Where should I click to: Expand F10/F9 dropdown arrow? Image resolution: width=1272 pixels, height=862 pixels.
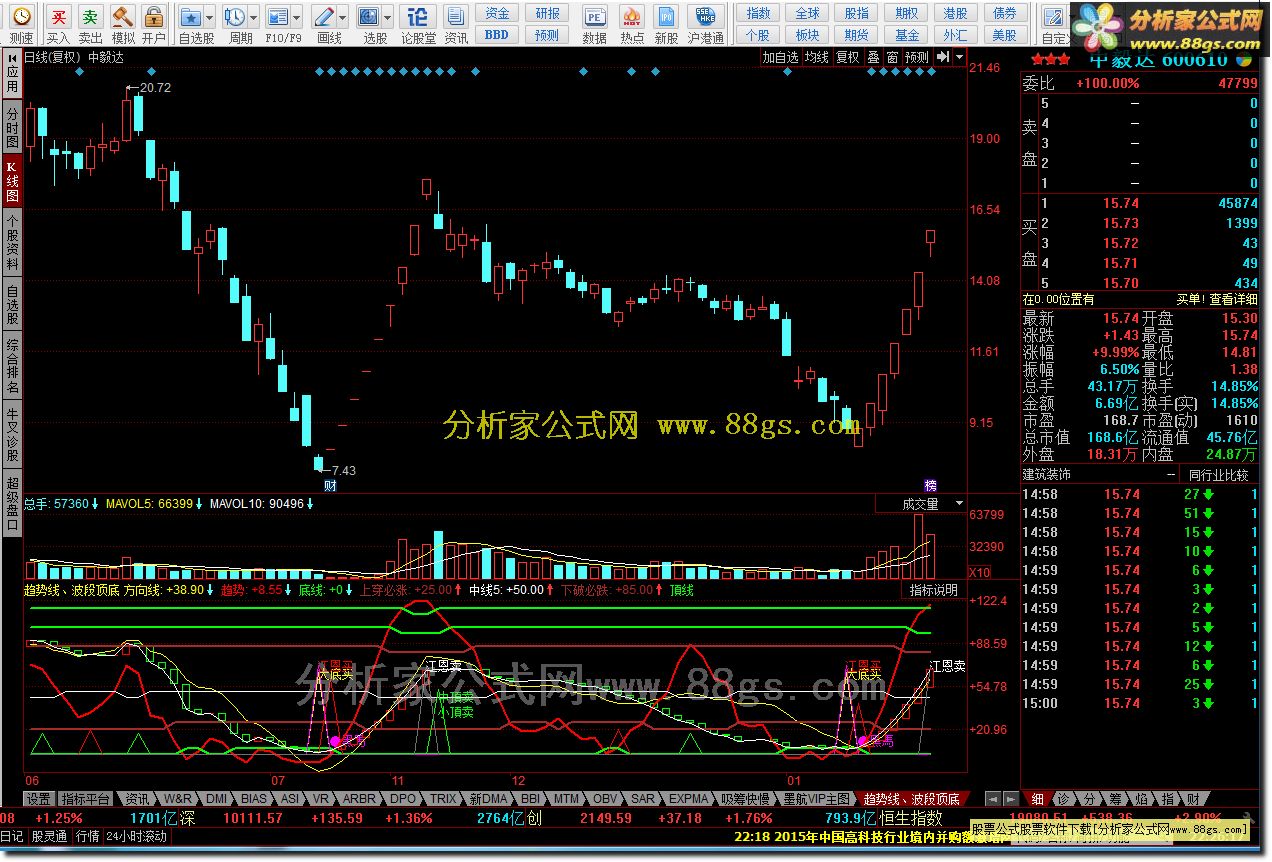click(298, 18)
